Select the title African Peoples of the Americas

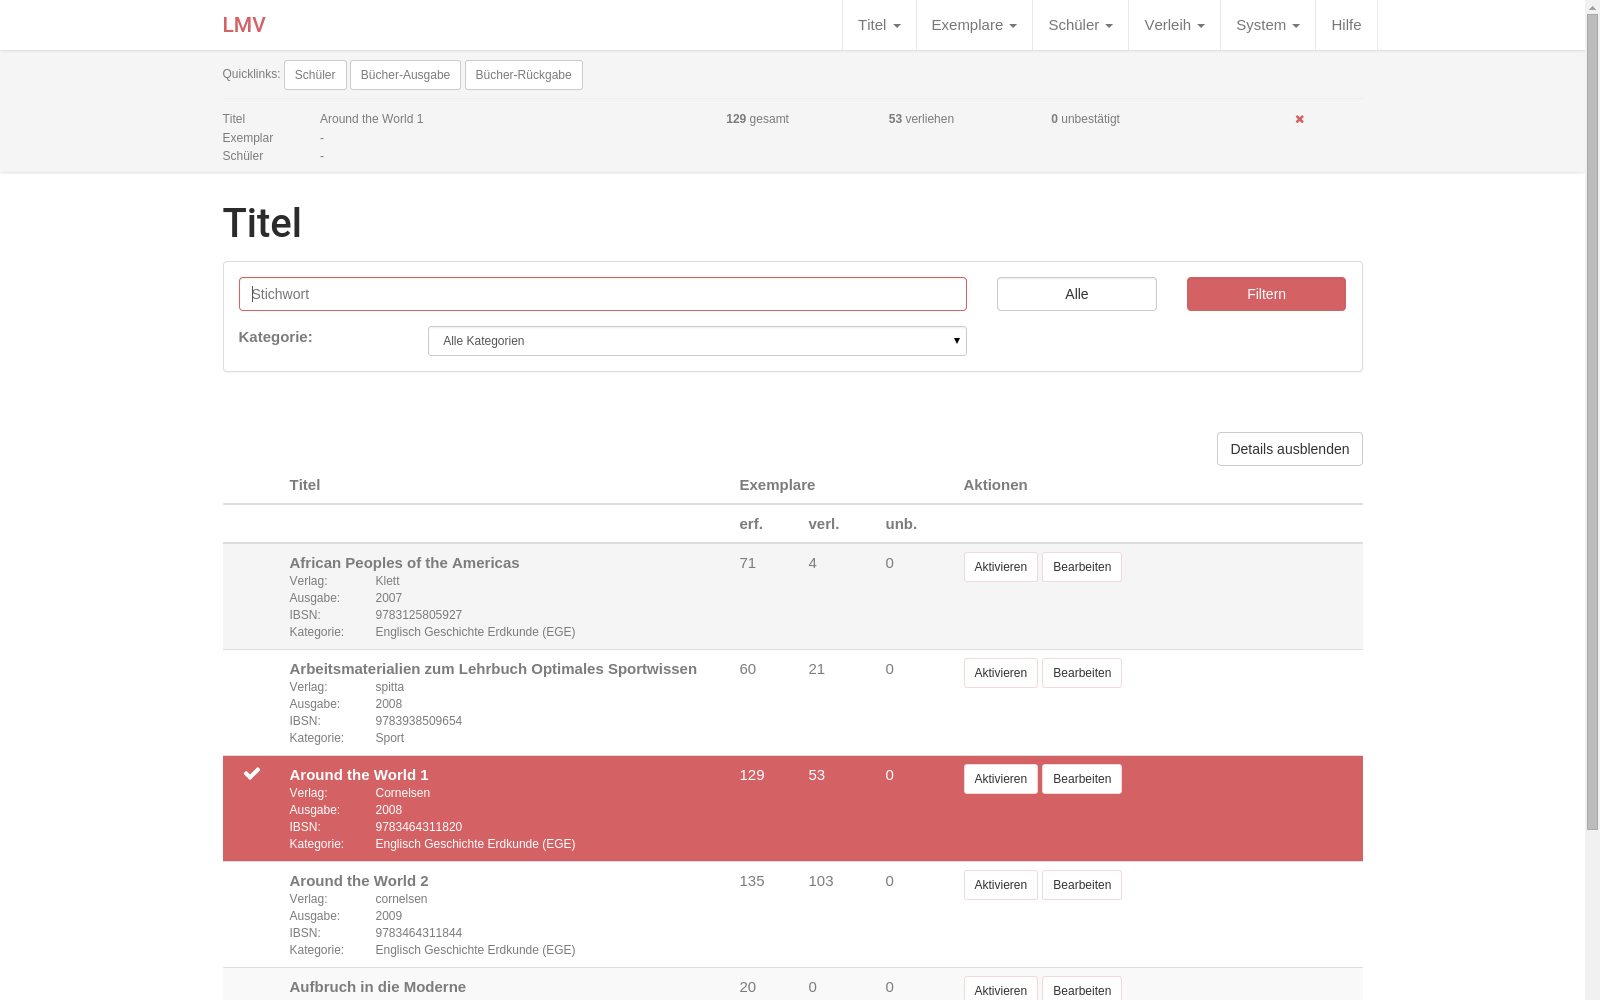pos(404,563)
